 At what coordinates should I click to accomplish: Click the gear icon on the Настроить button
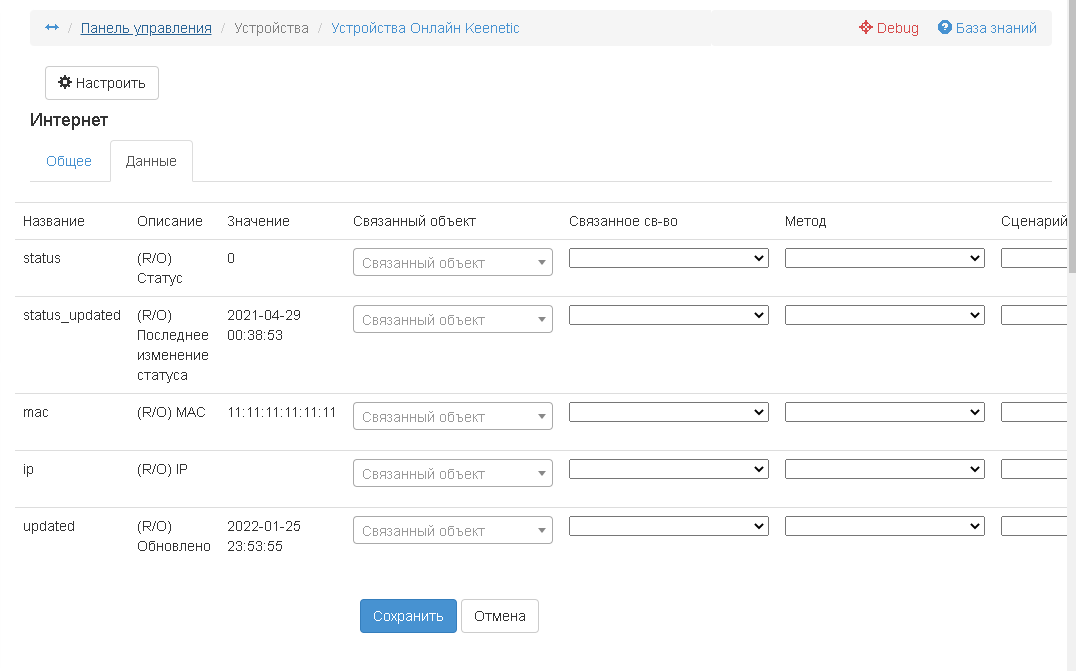(x=65, y=83)
